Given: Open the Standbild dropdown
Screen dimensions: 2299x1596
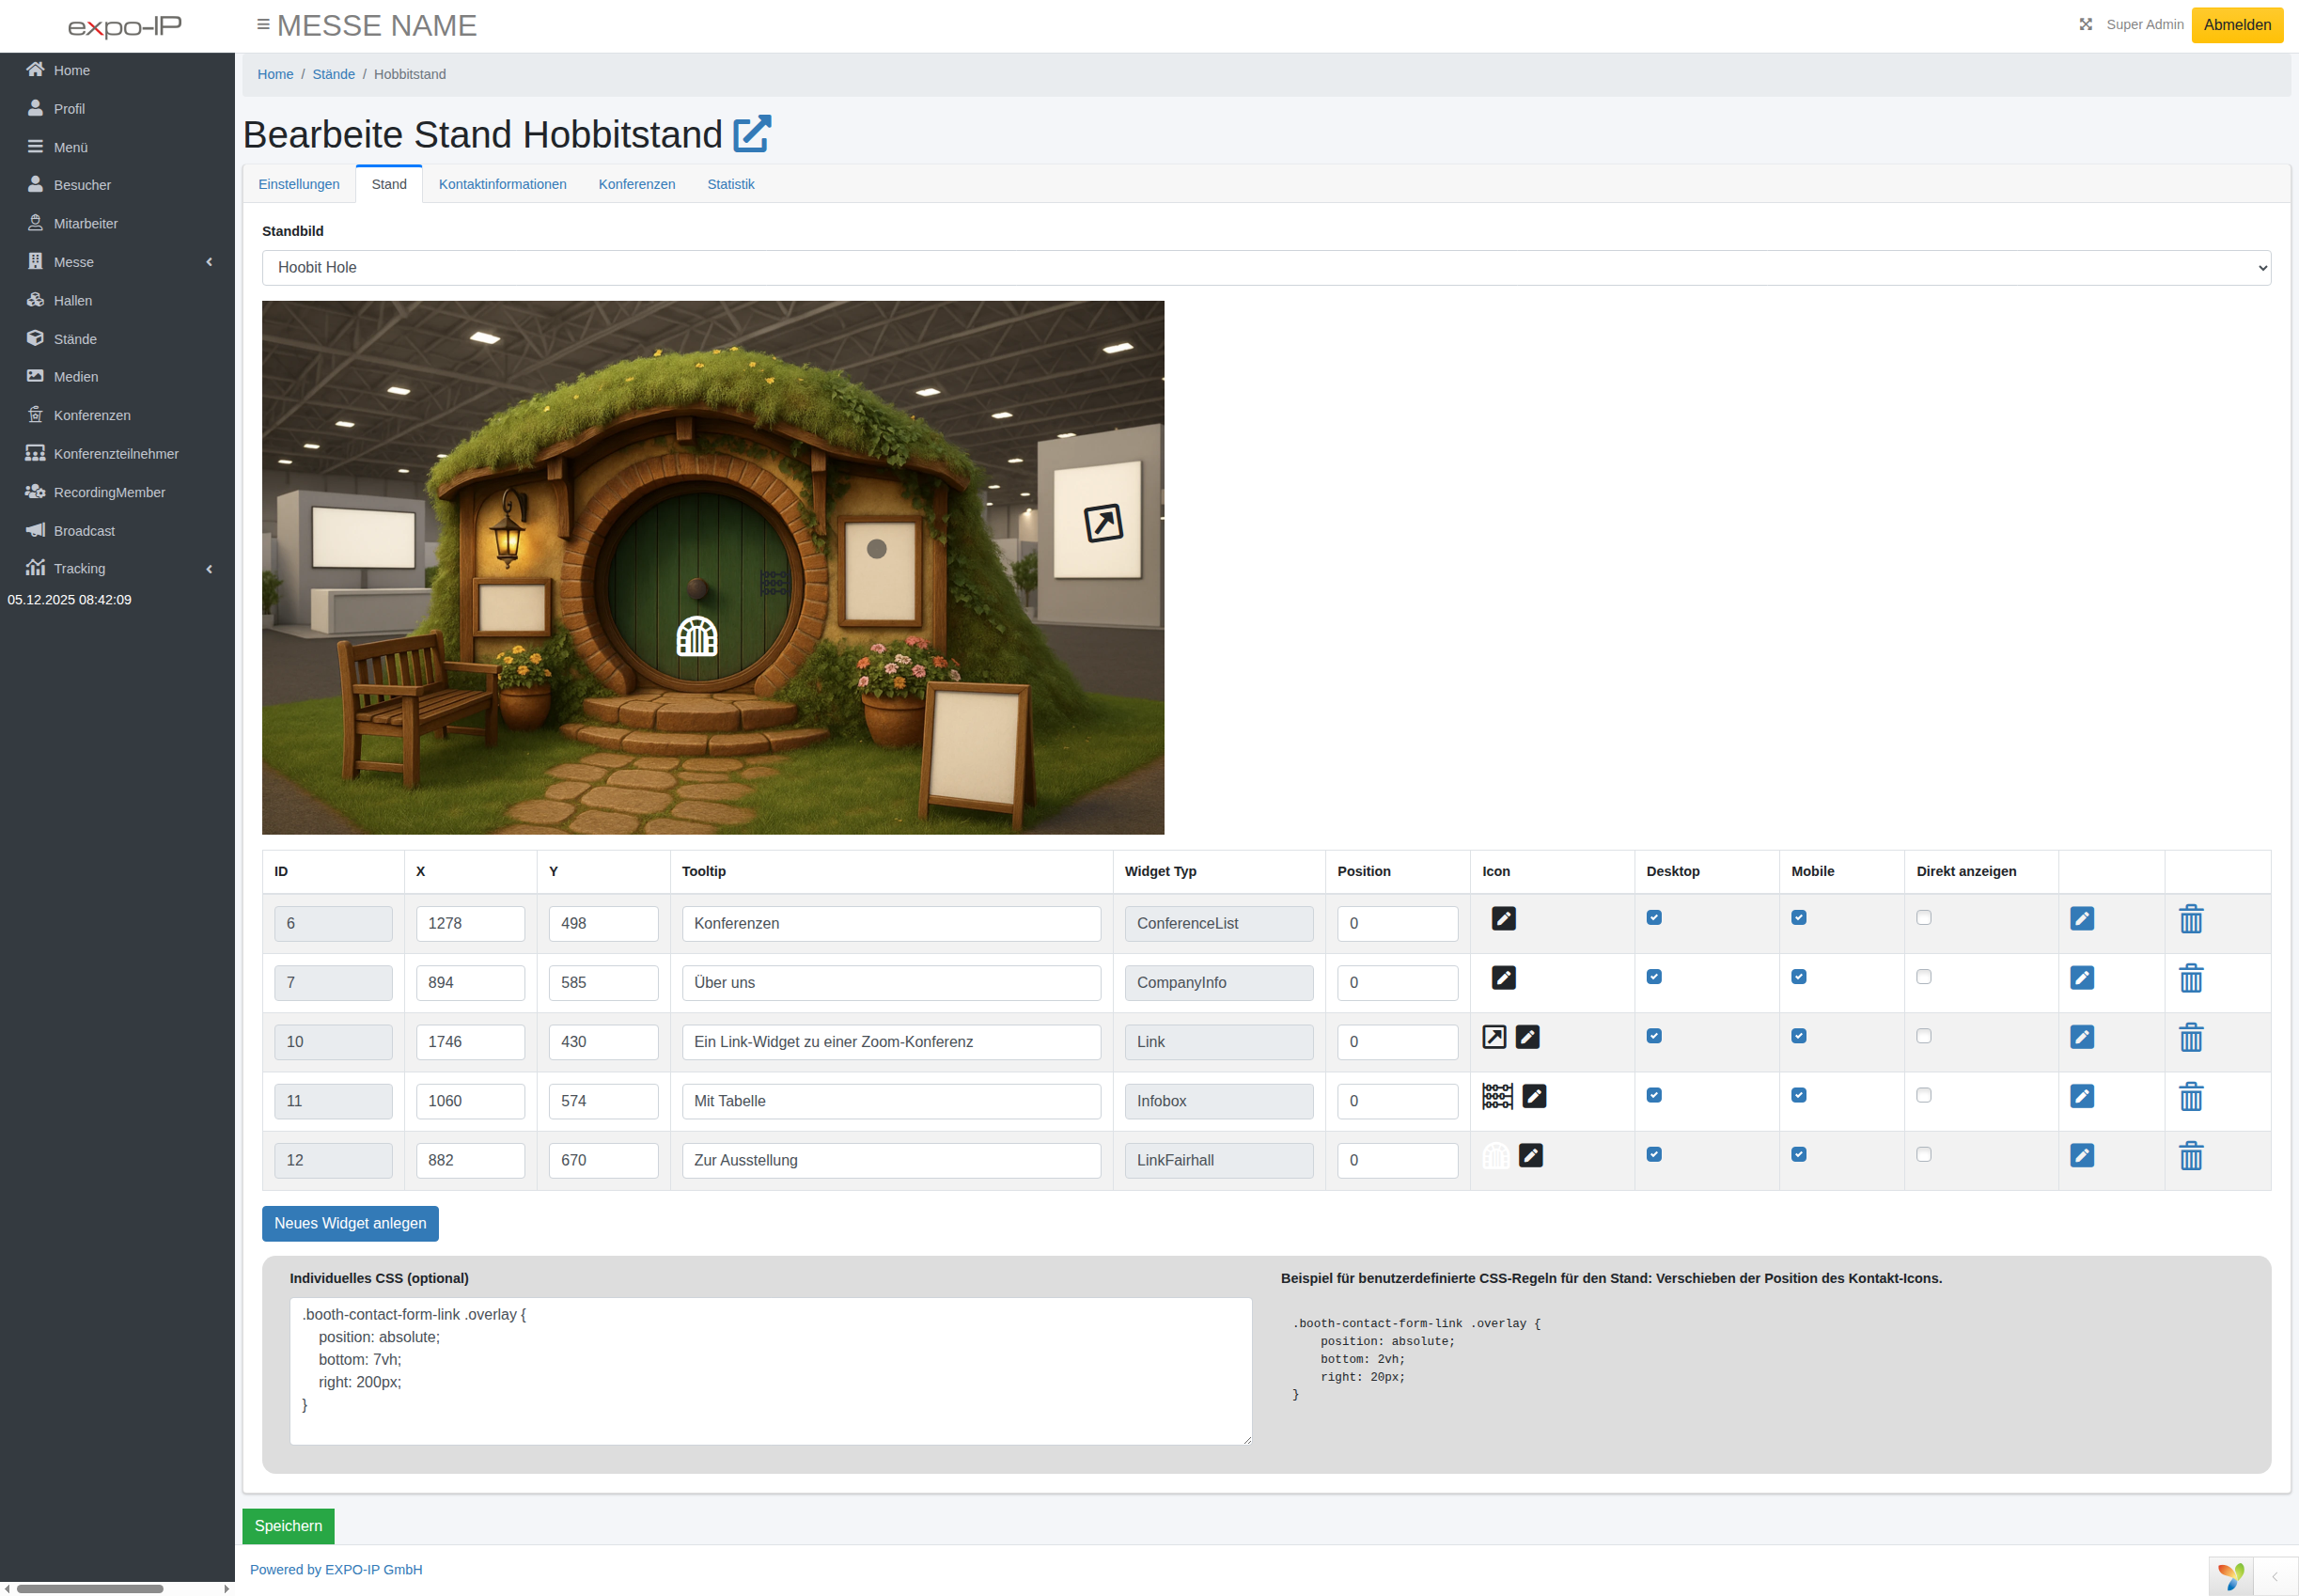Looking at the screenshot, I should (1265, 267).
